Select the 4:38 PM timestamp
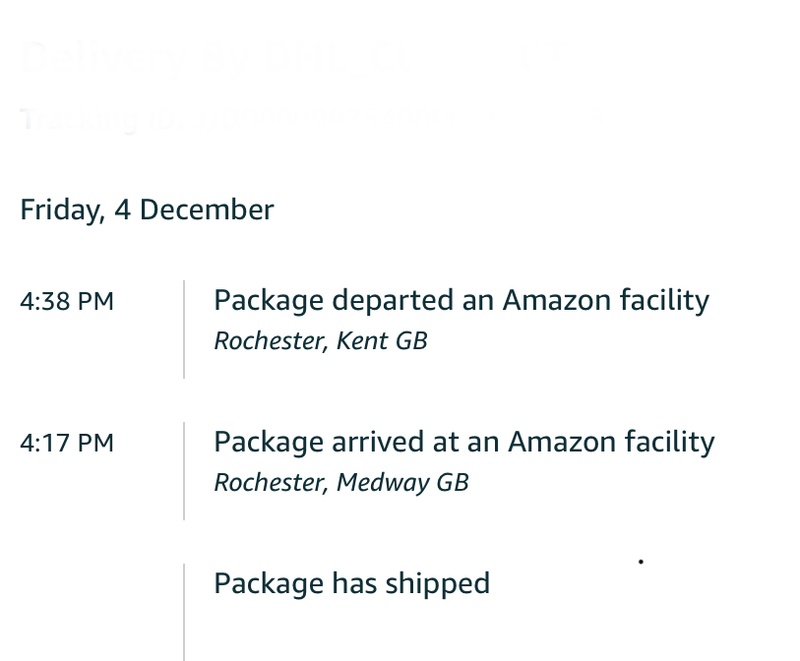Viewport: 800px width, 661px height. coord(67,301)
